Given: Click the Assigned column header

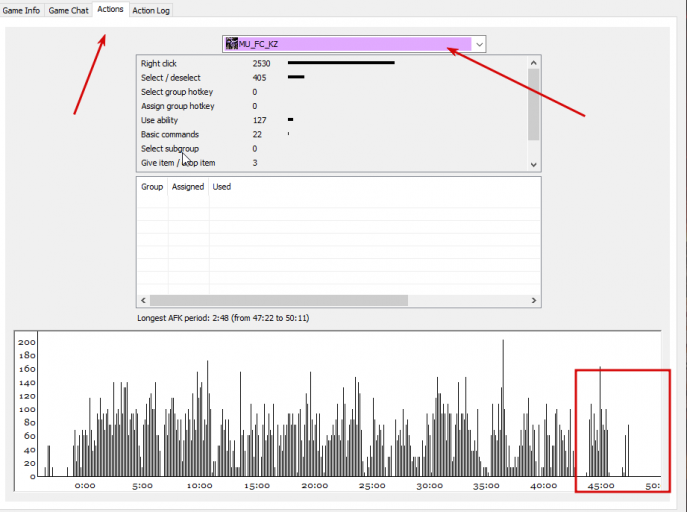Looking at the screenshot, I should tap(188, 187).
